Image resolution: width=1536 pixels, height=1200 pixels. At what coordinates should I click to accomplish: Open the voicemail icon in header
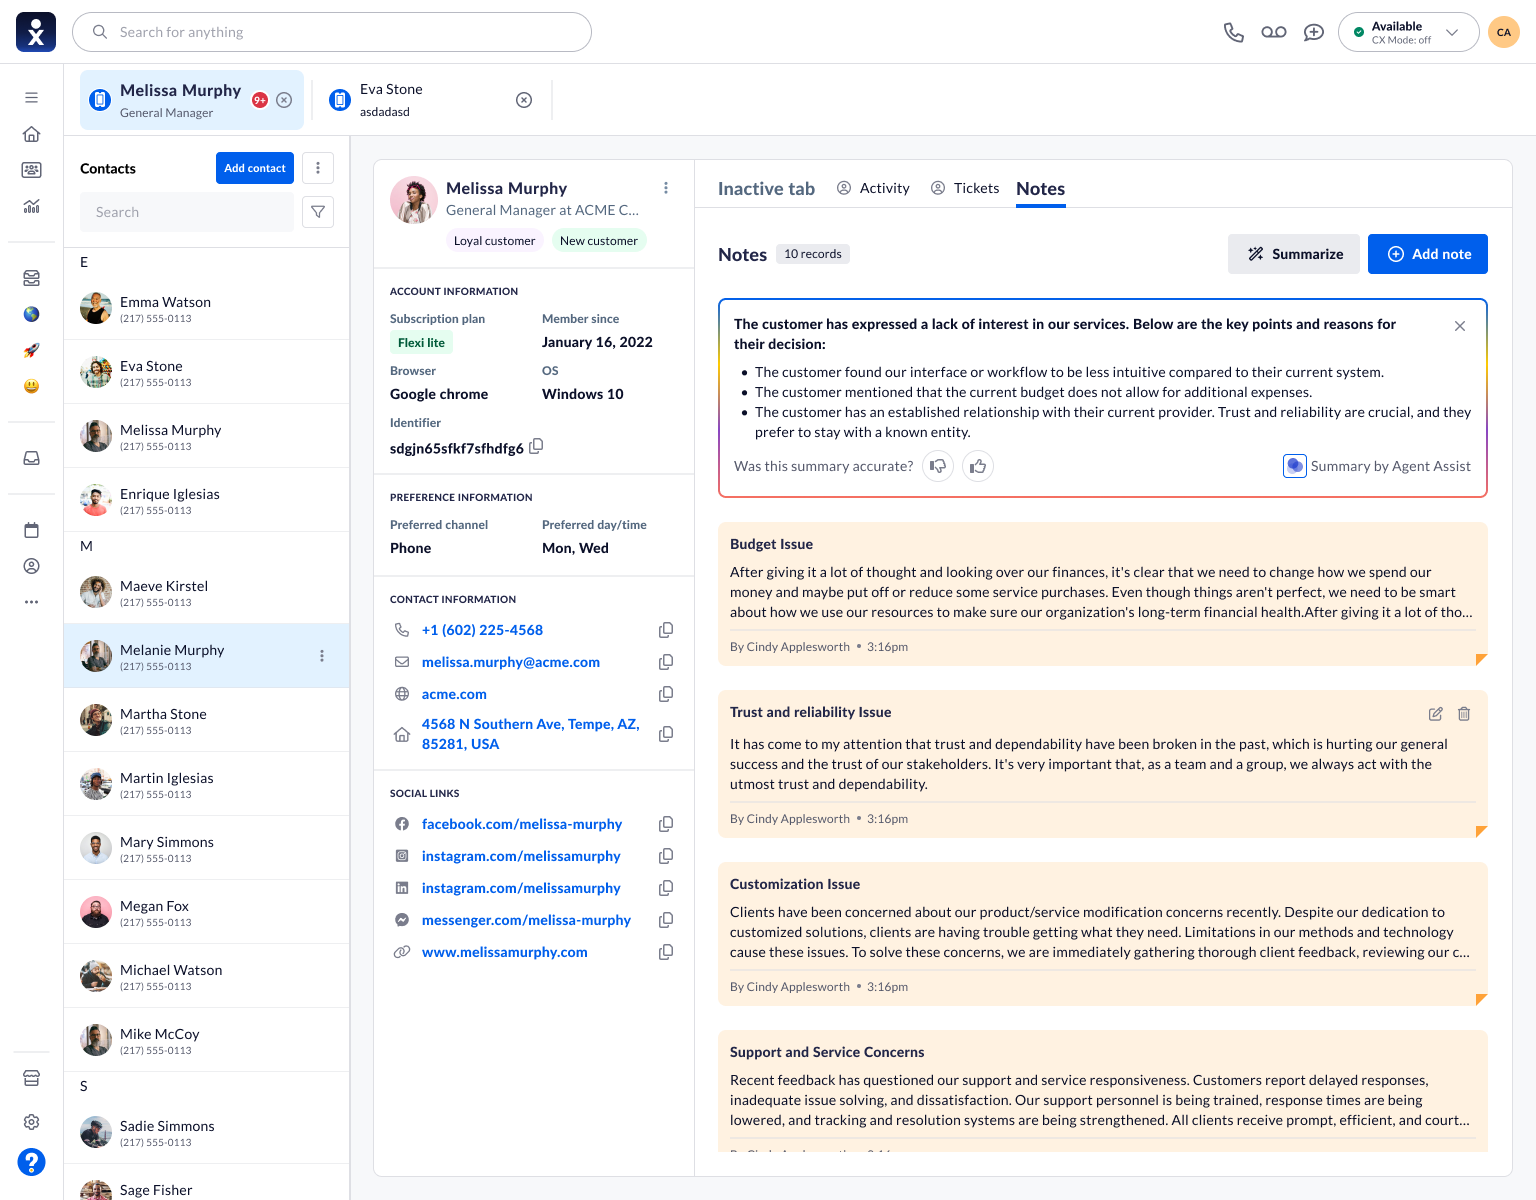tap(1274, 32)
